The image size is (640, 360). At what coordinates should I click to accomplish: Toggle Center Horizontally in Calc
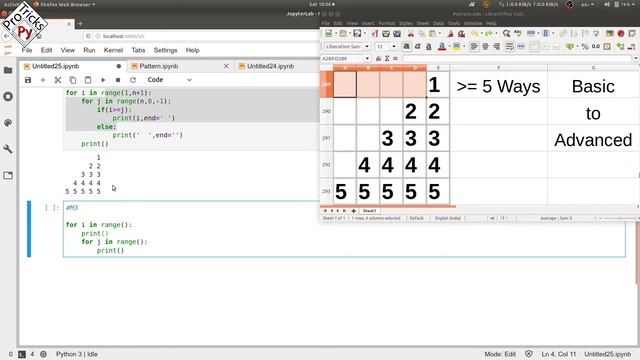coord(485,47)
